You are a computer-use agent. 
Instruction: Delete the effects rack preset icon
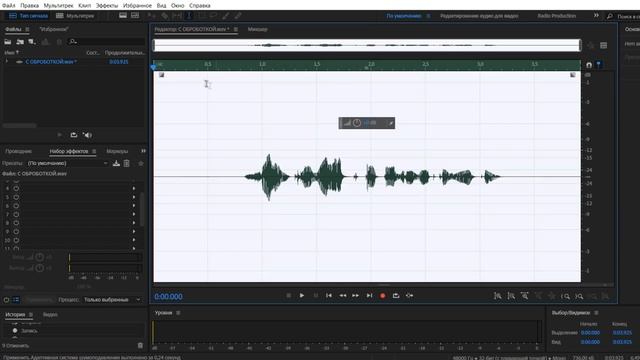(x=127, y=163)
